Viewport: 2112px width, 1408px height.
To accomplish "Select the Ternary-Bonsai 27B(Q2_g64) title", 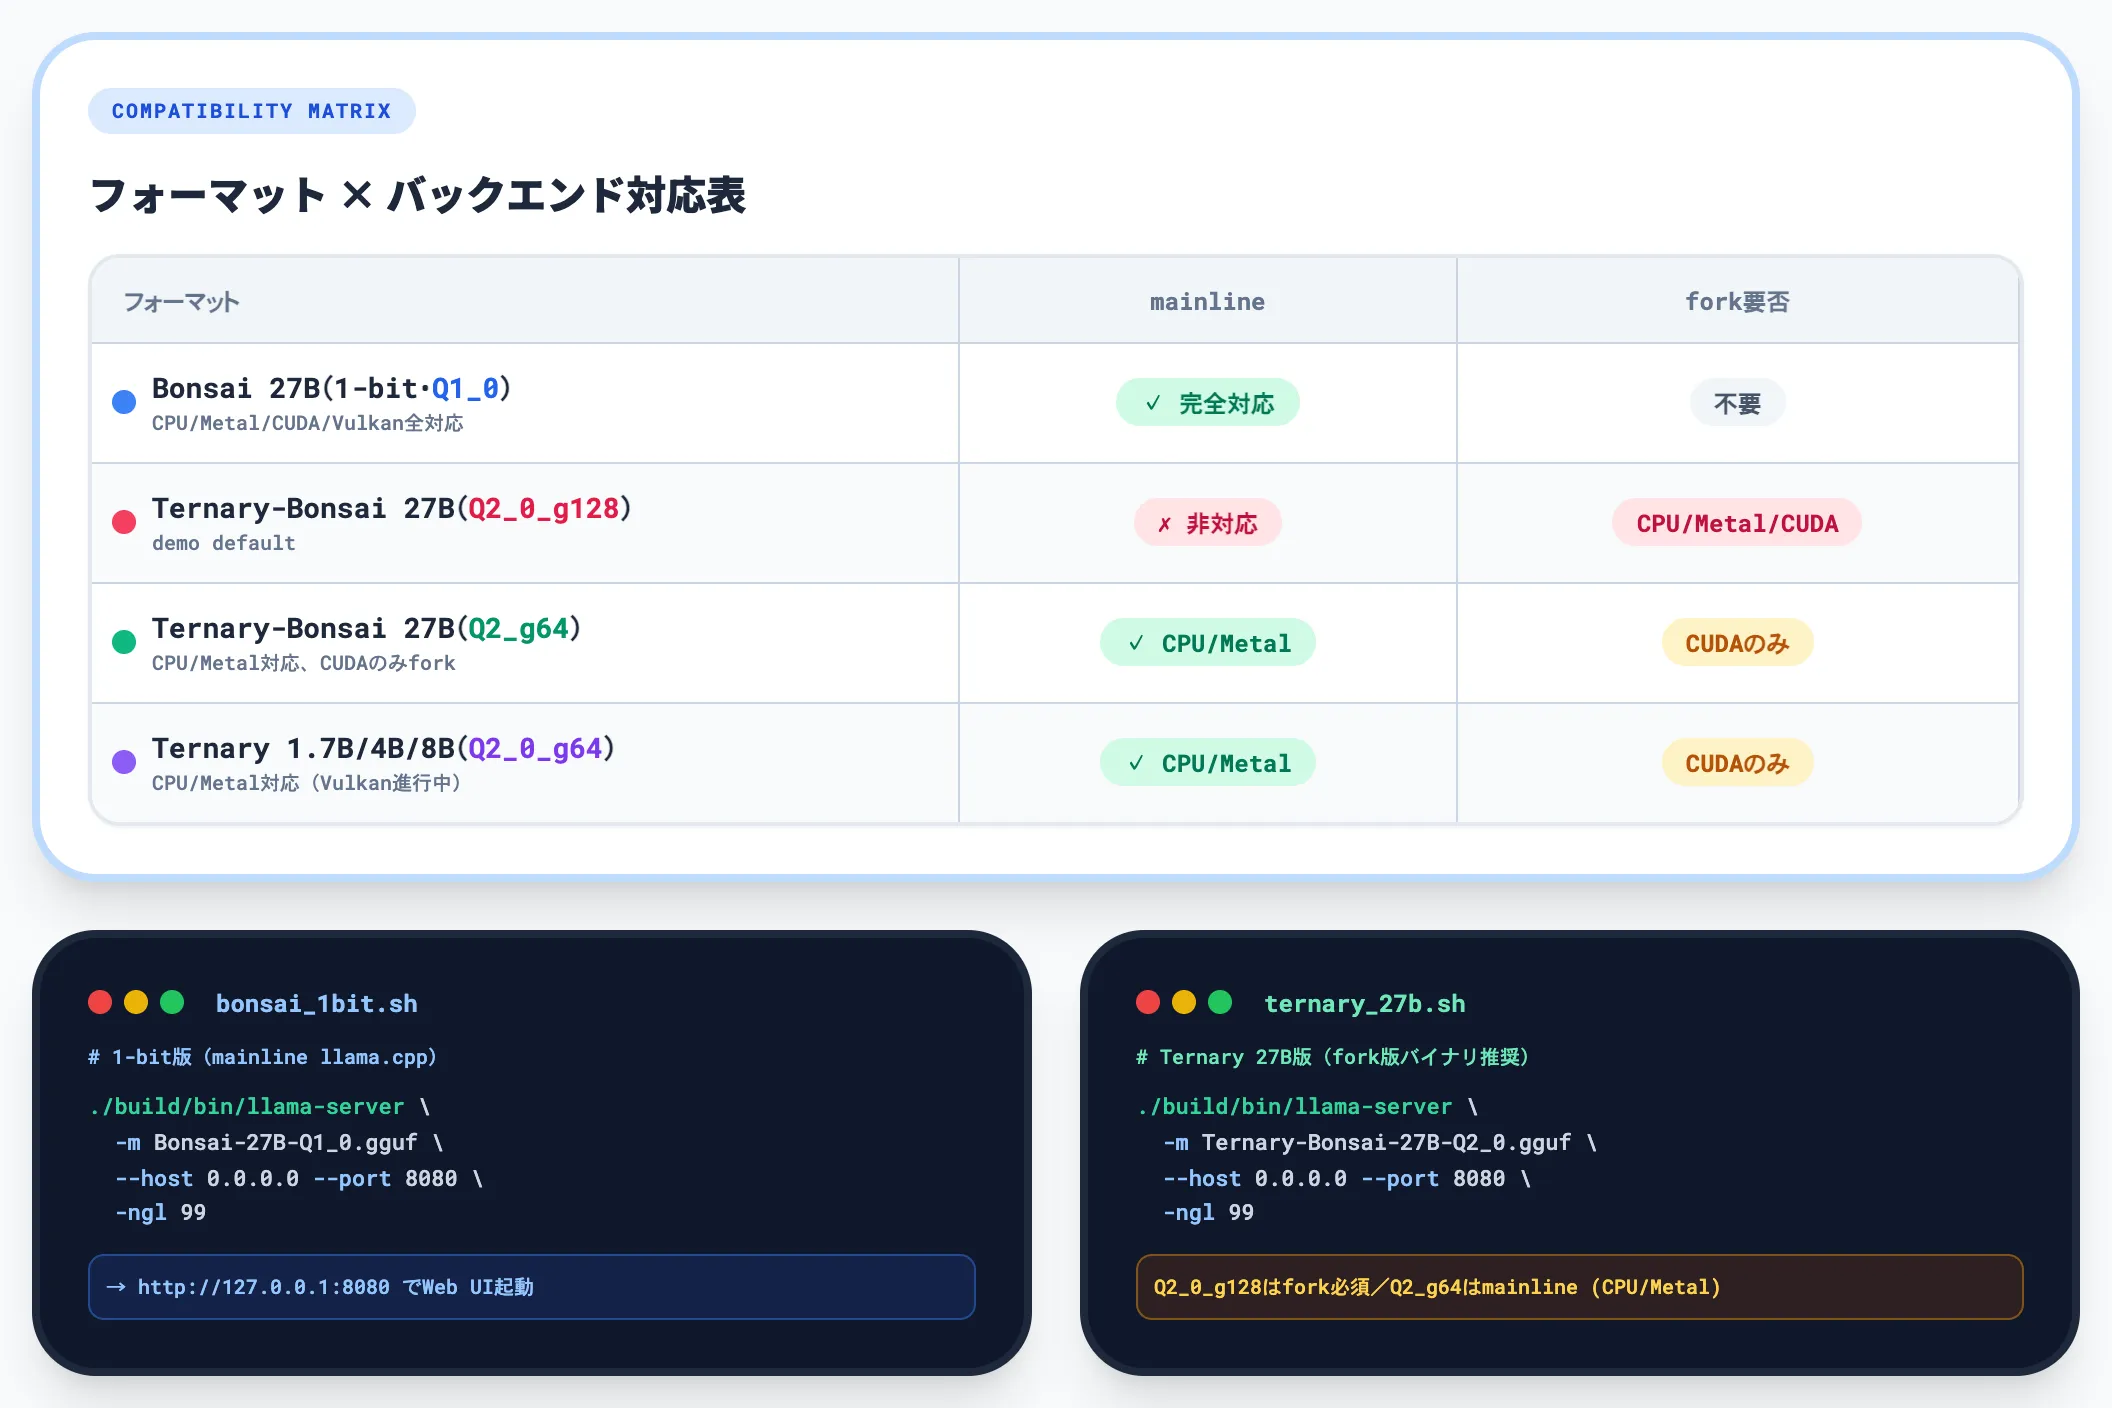I will point(367,628).
